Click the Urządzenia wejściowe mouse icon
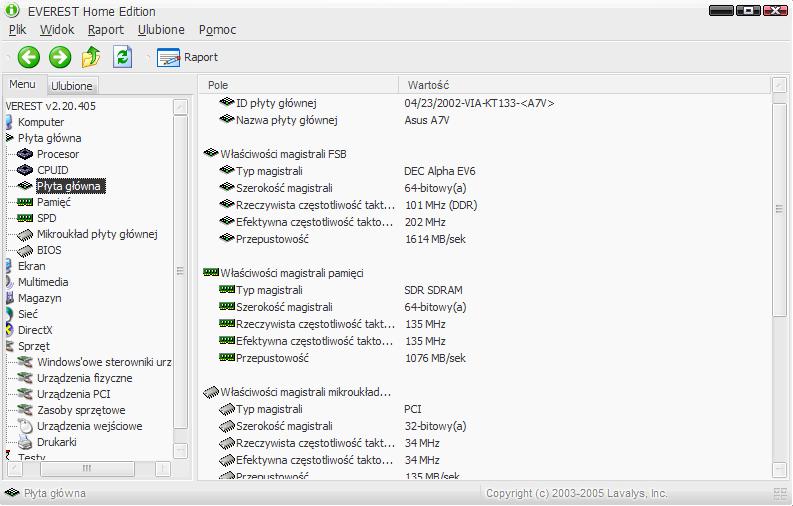Screen dimensions: 793x506 click(x=25, y=426)
